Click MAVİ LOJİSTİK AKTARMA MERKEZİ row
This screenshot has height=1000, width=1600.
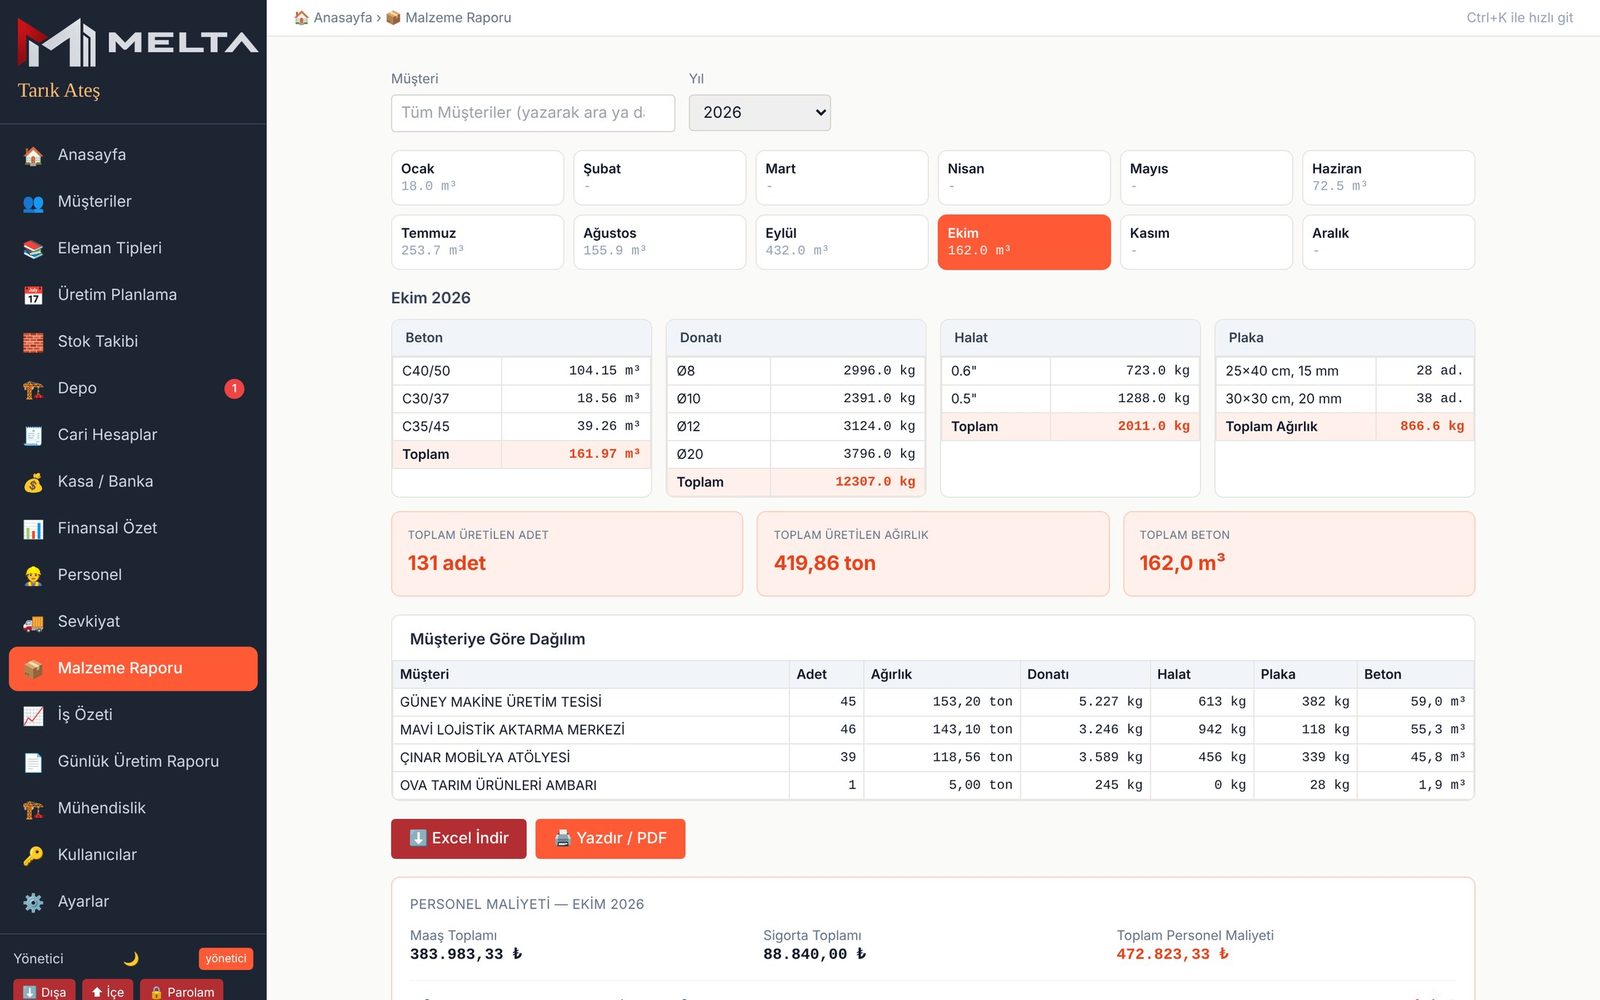933,730
